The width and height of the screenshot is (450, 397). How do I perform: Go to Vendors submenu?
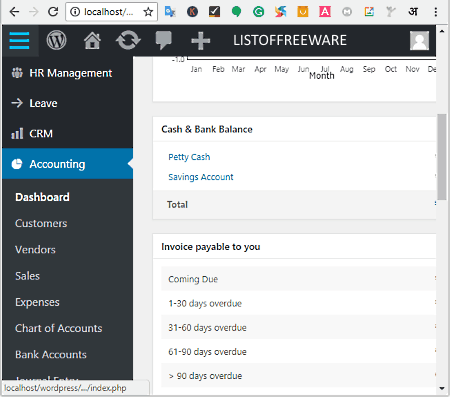click(35, 250)
